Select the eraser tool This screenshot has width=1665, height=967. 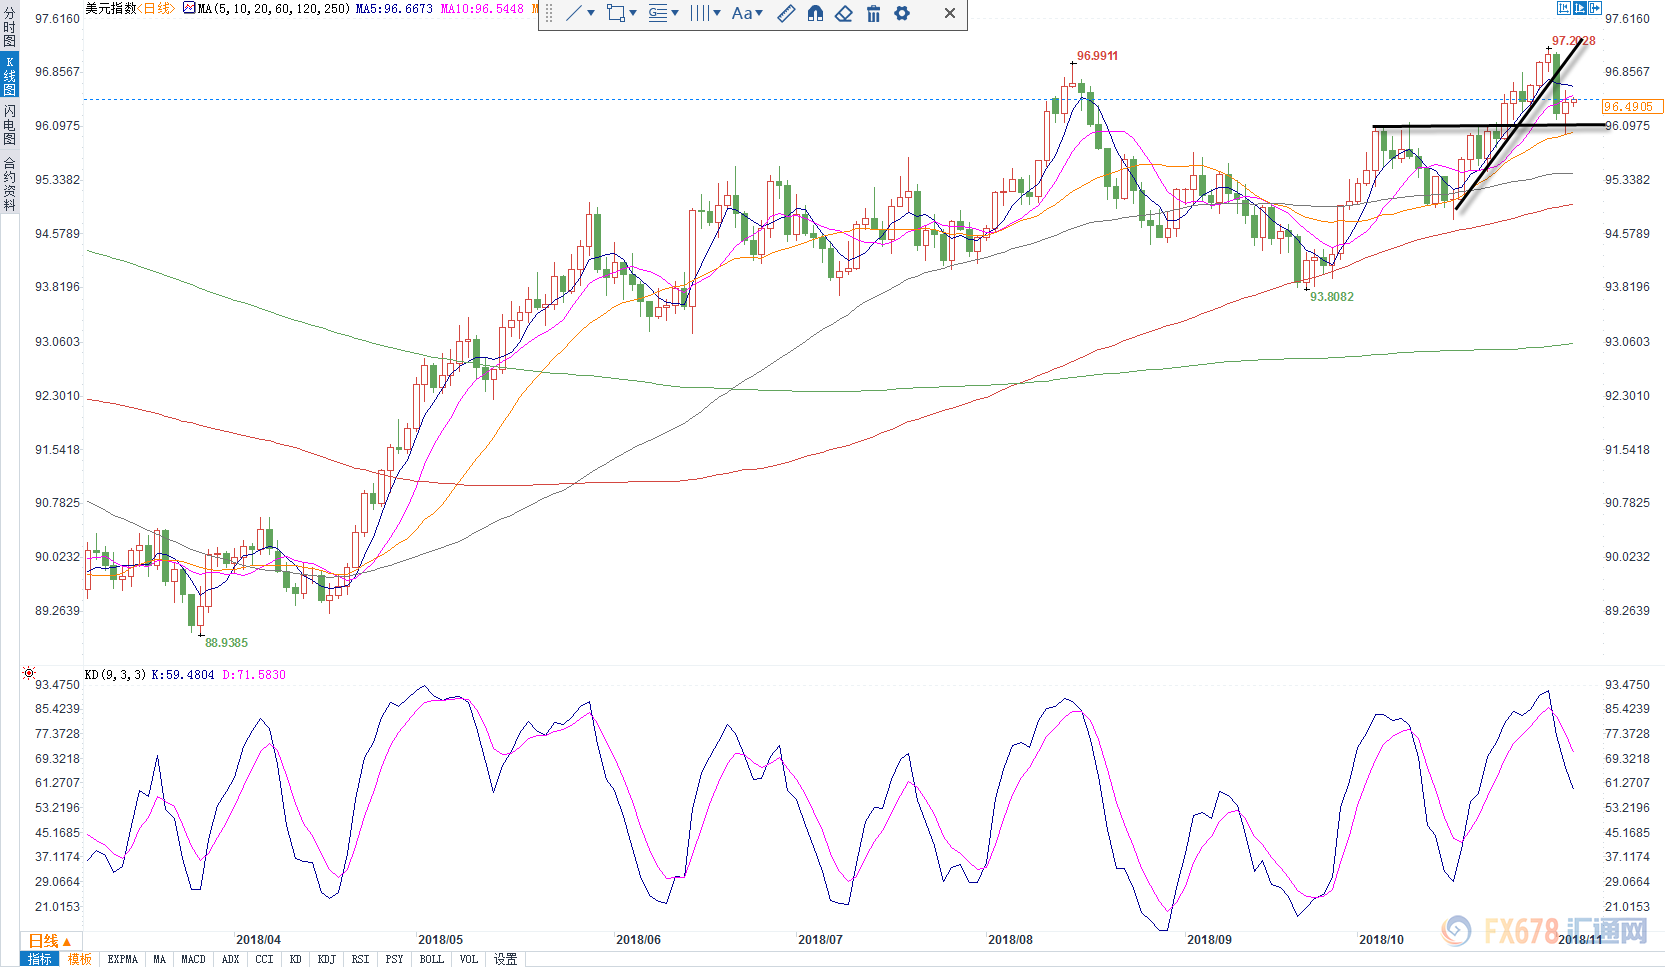point(844,13)
